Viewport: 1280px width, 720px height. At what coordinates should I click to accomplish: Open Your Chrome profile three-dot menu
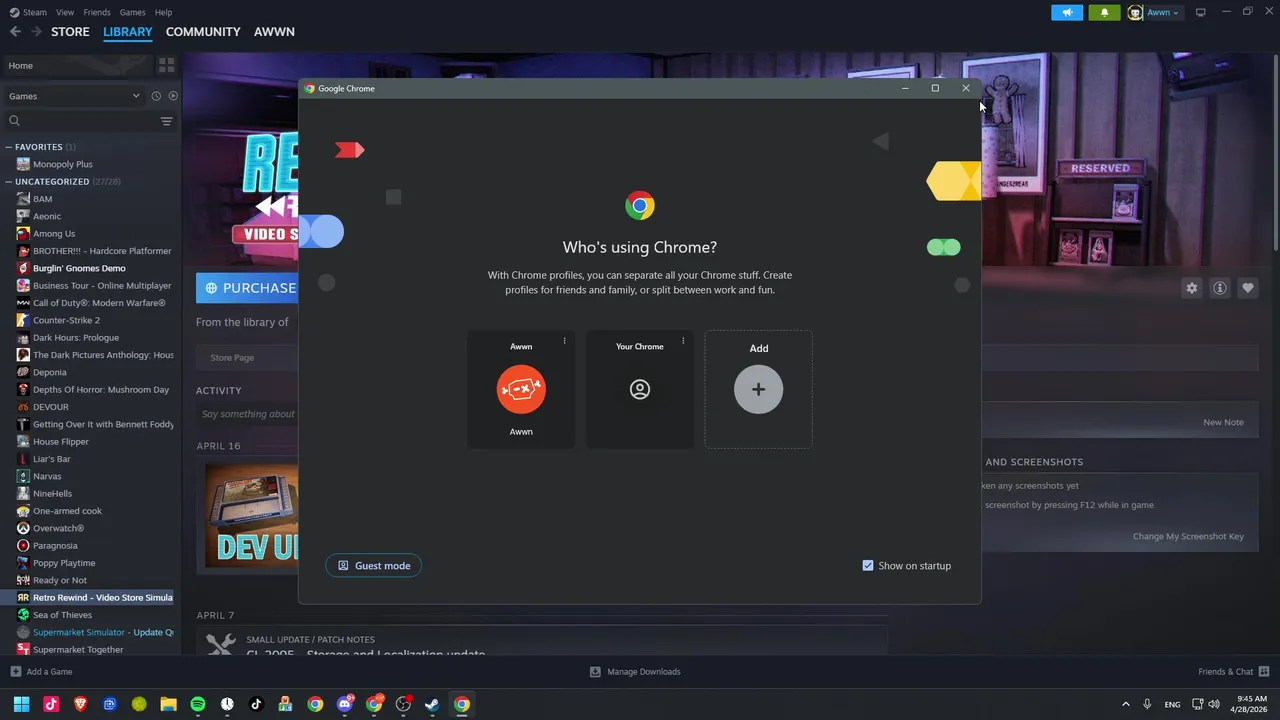tap(683, 341)
